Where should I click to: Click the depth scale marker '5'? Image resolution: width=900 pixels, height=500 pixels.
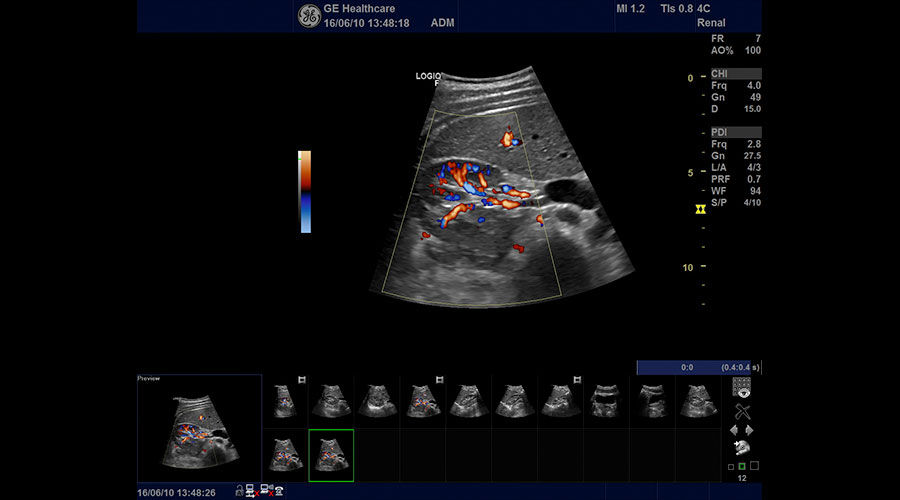690,173
